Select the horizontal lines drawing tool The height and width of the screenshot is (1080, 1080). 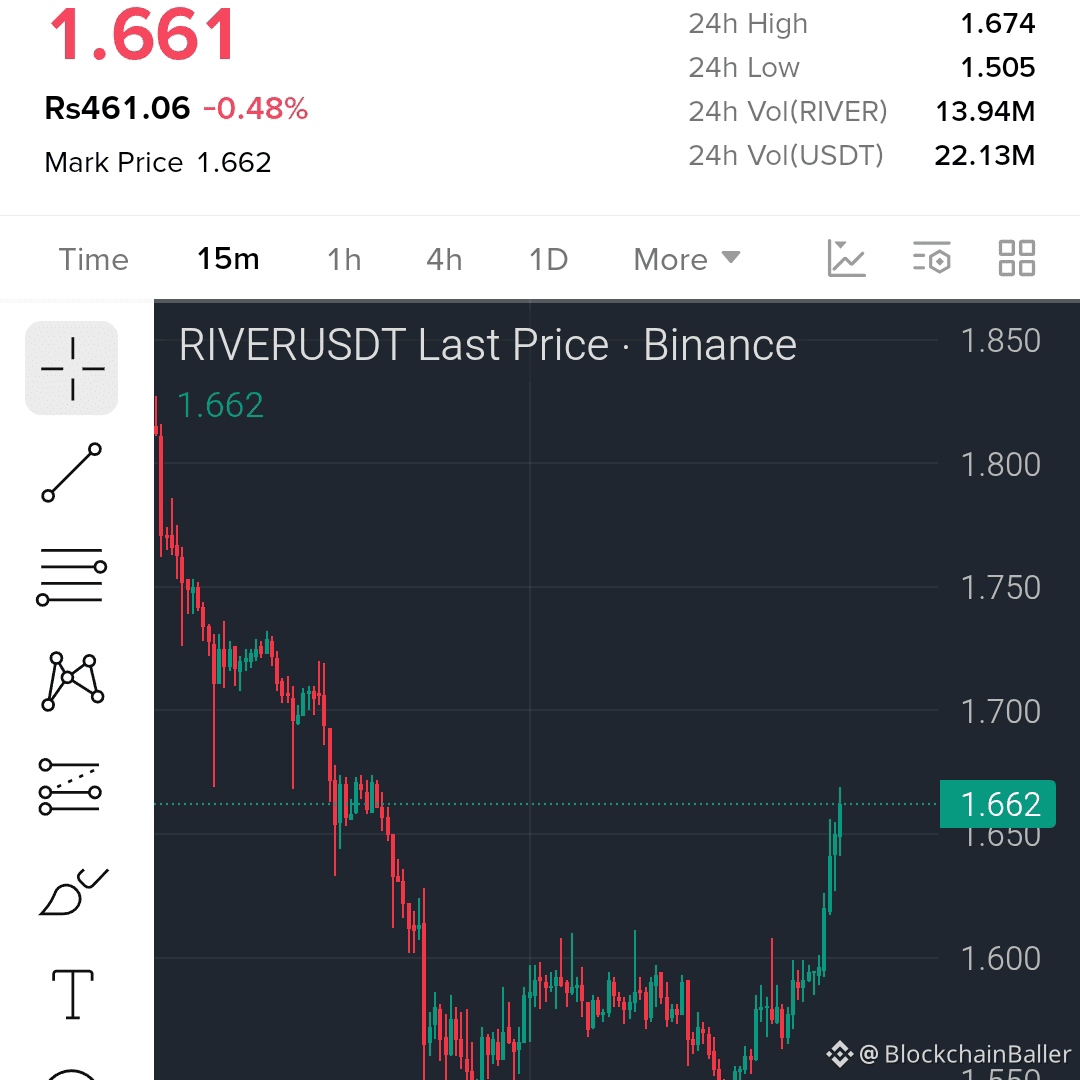pyautogui.click(x=72, y=577)
